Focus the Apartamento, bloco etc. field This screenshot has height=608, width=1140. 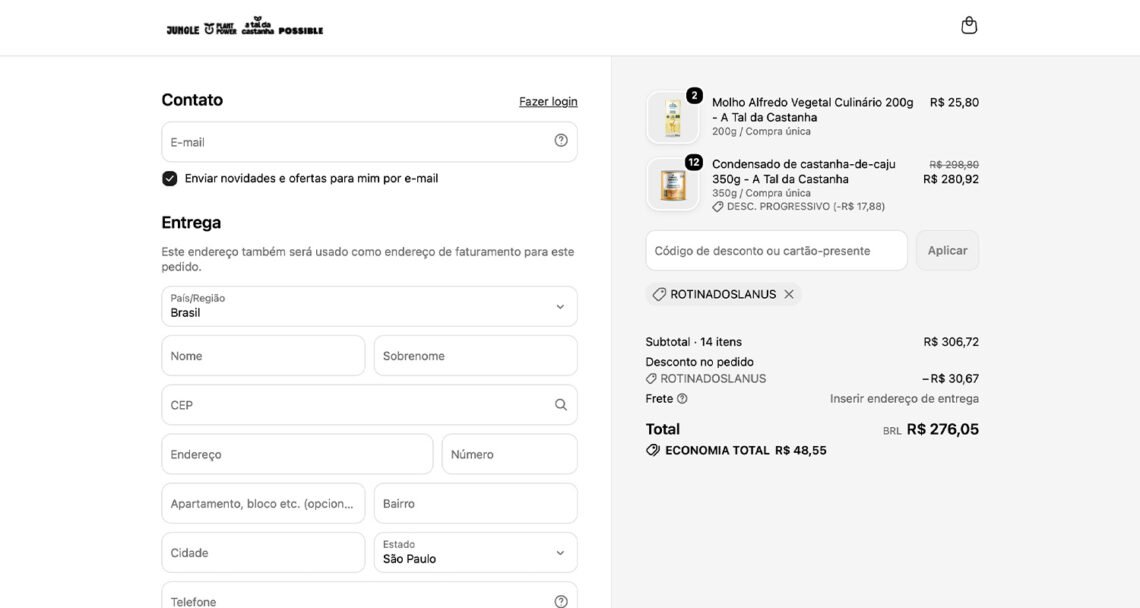click(263, 503)
